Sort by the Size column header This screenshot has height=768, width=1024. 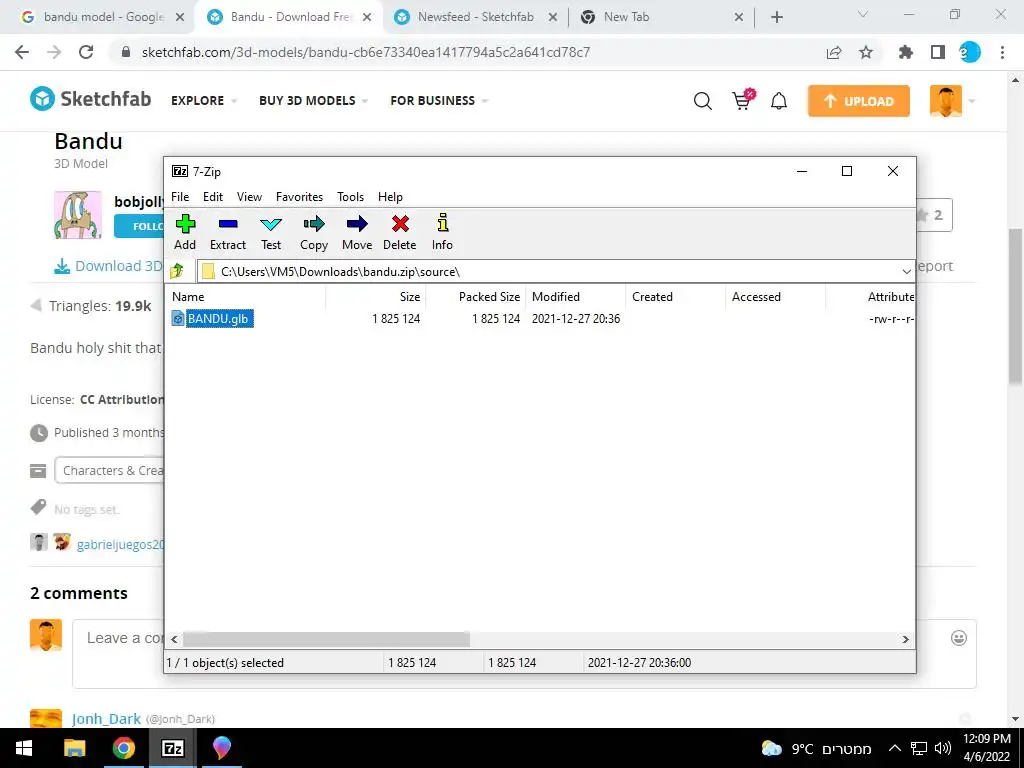[x=376, y=296]
